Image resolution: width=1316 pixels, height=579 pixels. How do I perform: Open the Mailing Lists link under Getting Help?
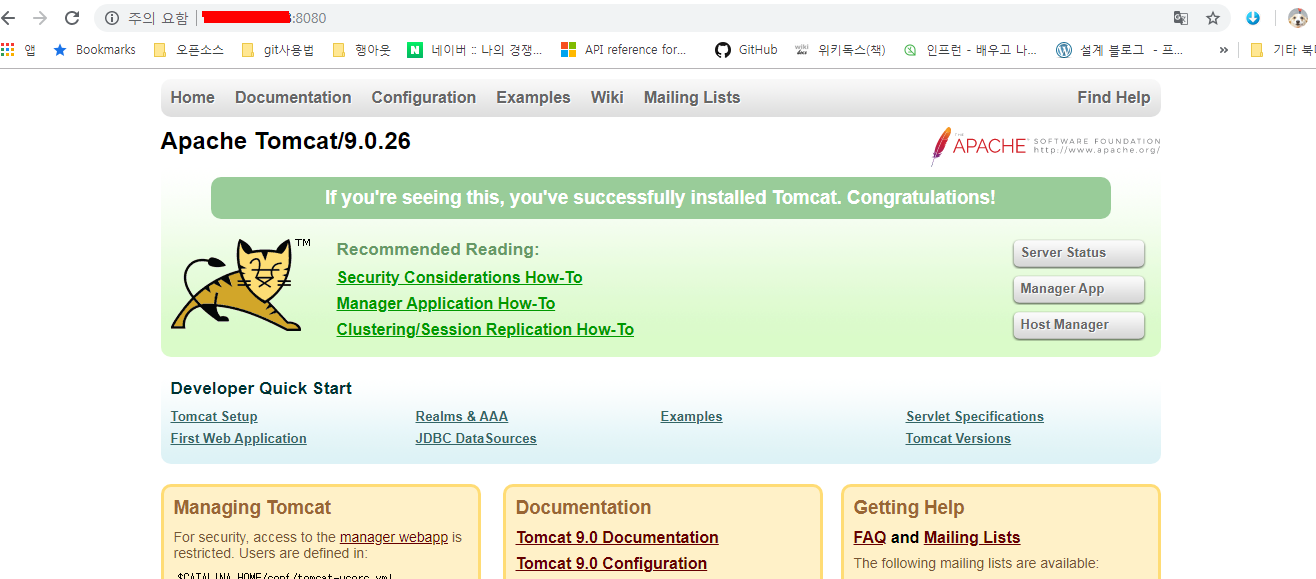pyautogui.click(x=972, y=537)
